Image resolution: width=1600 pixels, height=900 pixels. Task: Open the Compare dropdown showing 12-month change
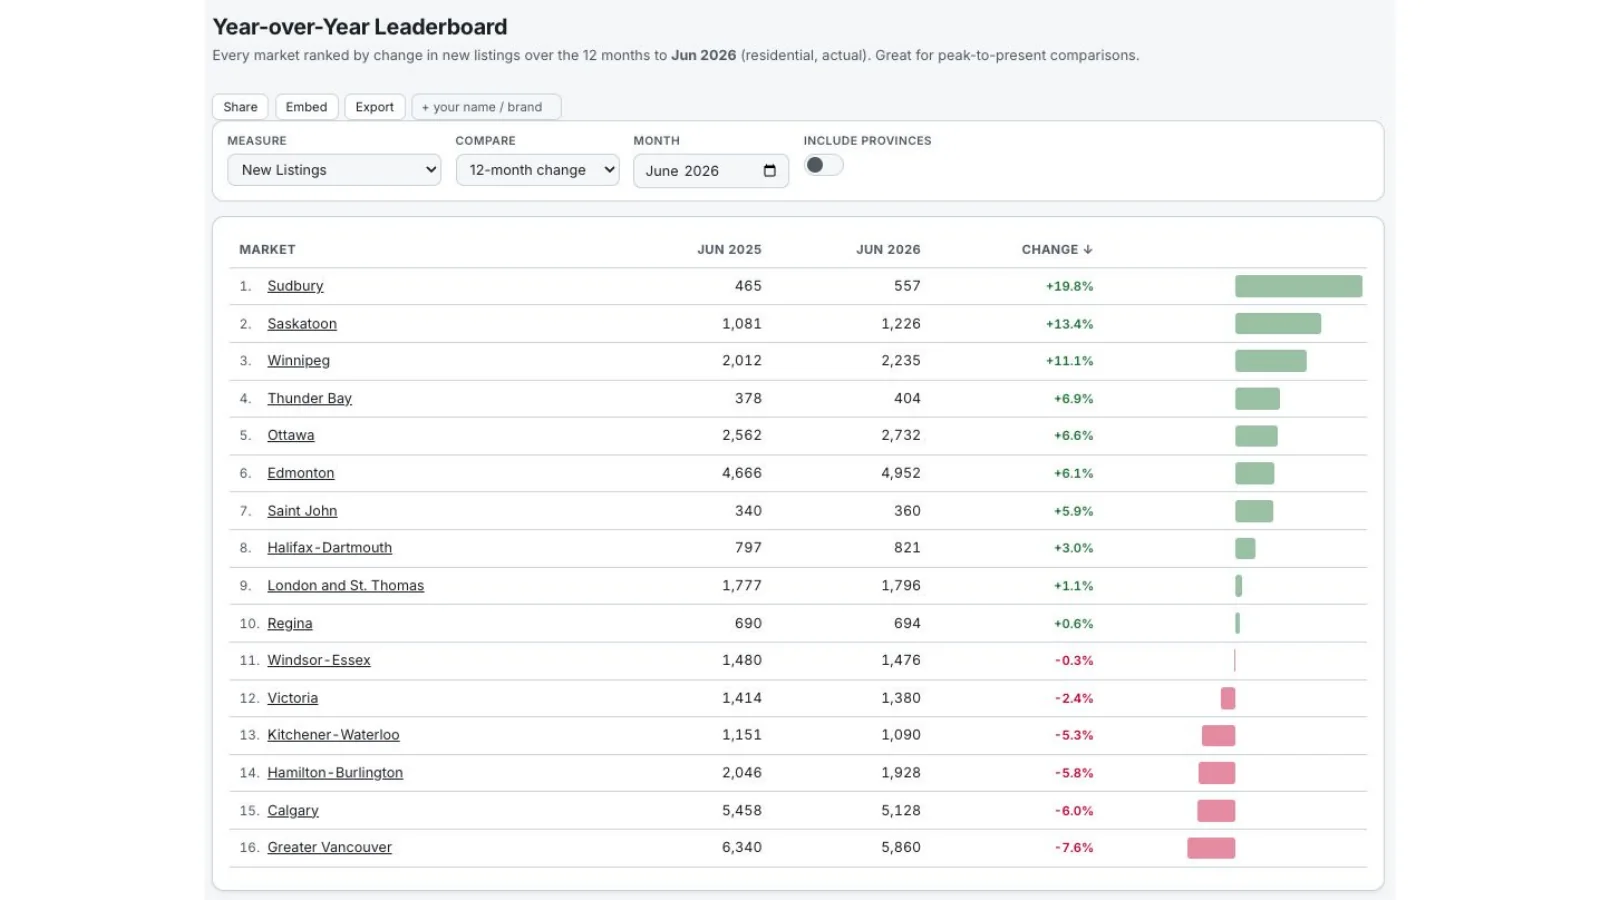pos(537,170)
